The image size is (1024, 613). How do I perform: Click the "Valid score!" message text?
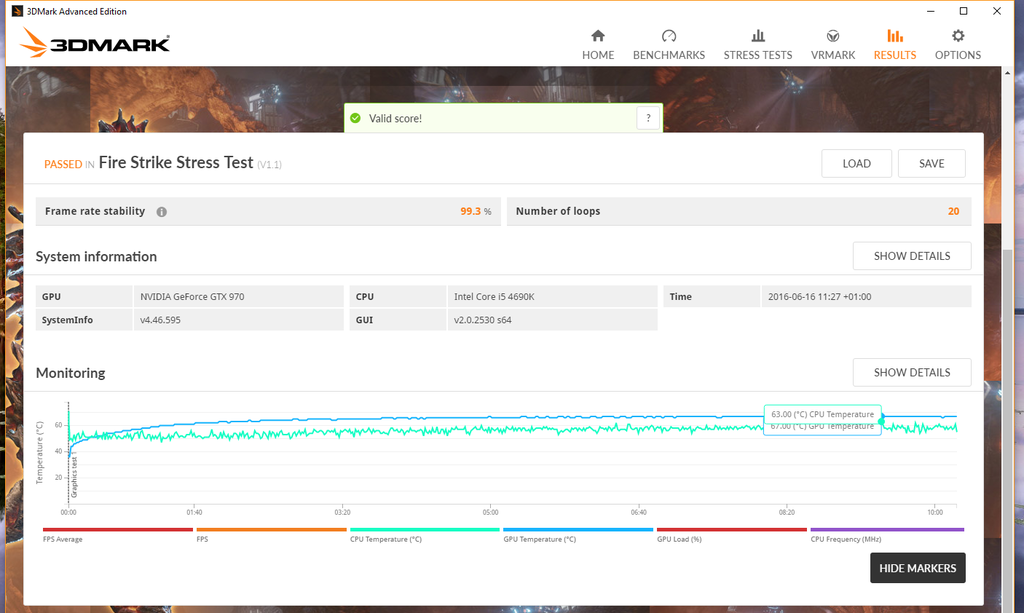coord(395,118)
